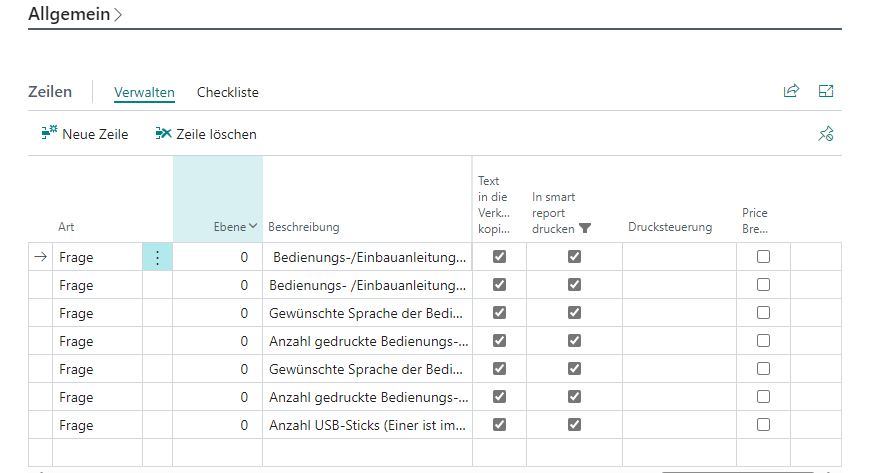Open the Ebene column dropdown arrow
The image size is (875, 473).
point(253,226)
